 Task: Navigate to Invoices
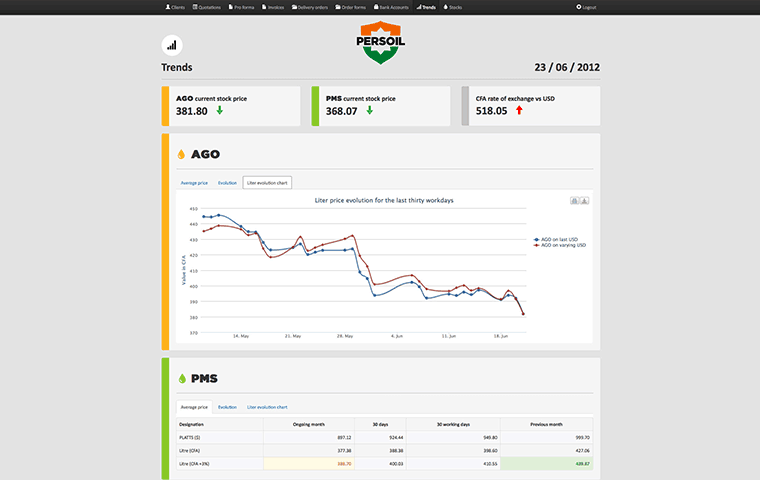point(273,7)
